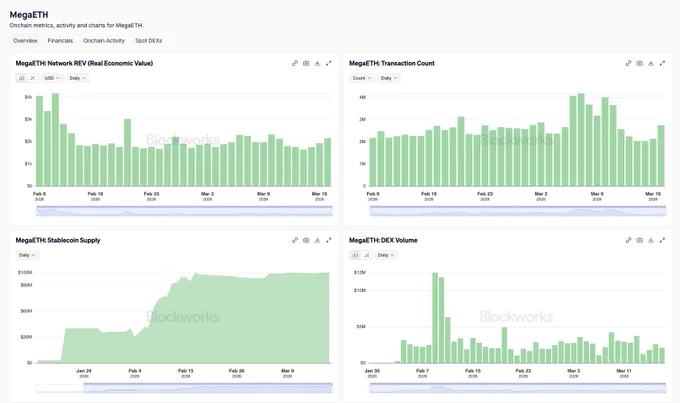Click the $12M axis label on DEX Volume
The width and height of the screenshot is (680, 403).
tap(360, 272)
